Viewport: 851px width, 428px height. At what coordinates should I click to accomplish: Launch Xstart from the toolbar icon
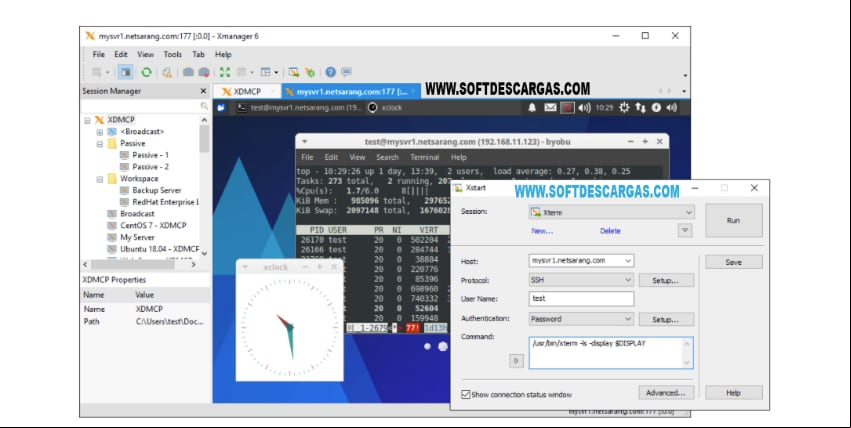pos(294,72)
